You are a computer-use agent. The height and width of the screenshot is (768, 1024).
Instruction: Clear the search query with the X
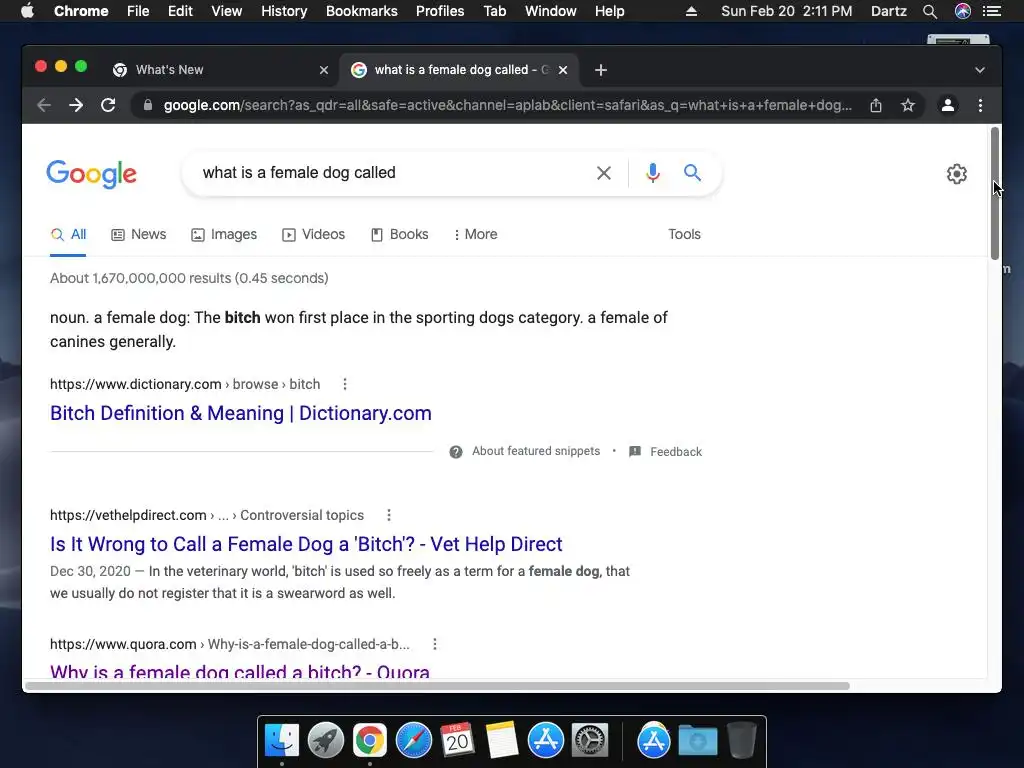[x=604, y=173]
